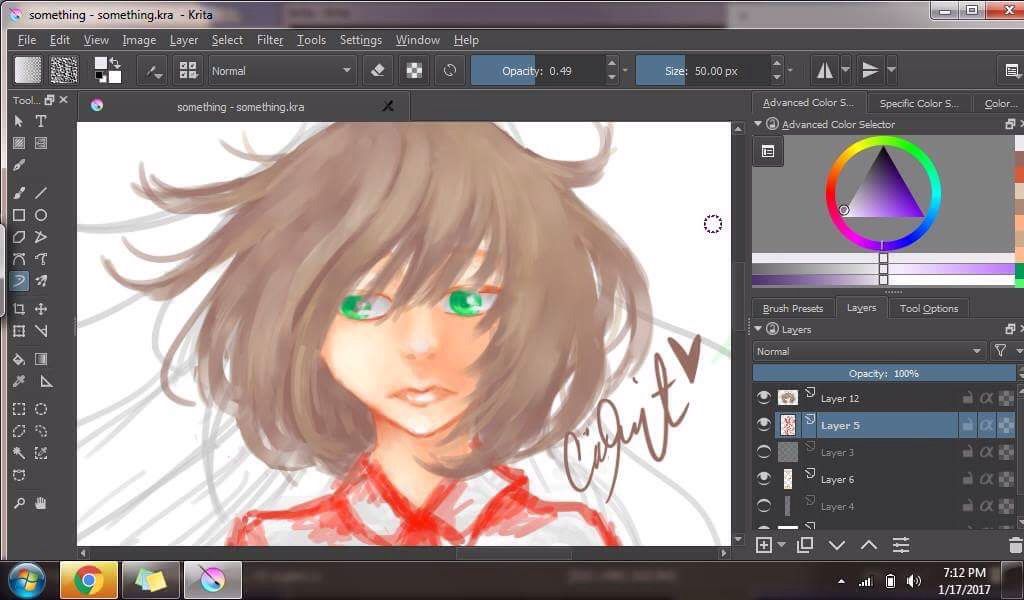
Task: Open the Layer menu
Action: point(184,40)
